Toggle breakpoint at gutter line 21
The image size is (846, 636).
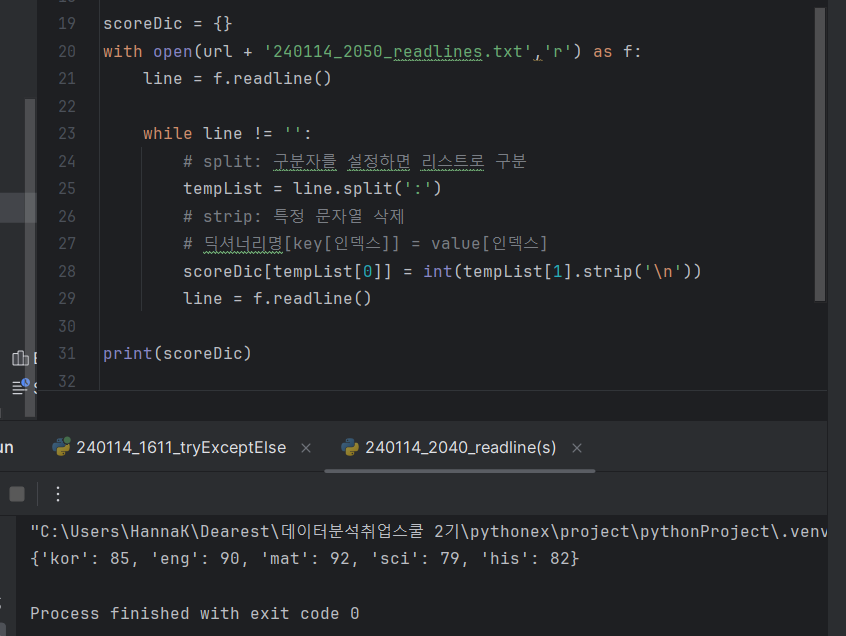[67, 79]
